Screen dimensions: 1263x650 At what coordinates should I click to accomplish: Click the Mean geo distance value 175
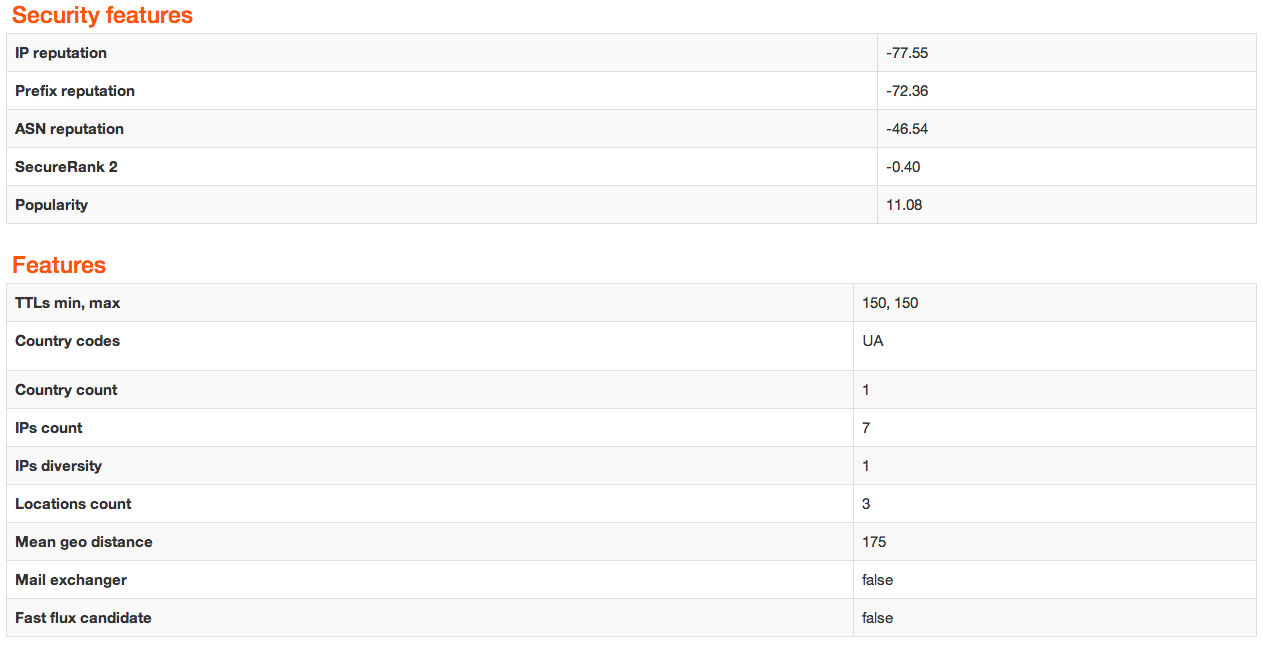(874, 542)
